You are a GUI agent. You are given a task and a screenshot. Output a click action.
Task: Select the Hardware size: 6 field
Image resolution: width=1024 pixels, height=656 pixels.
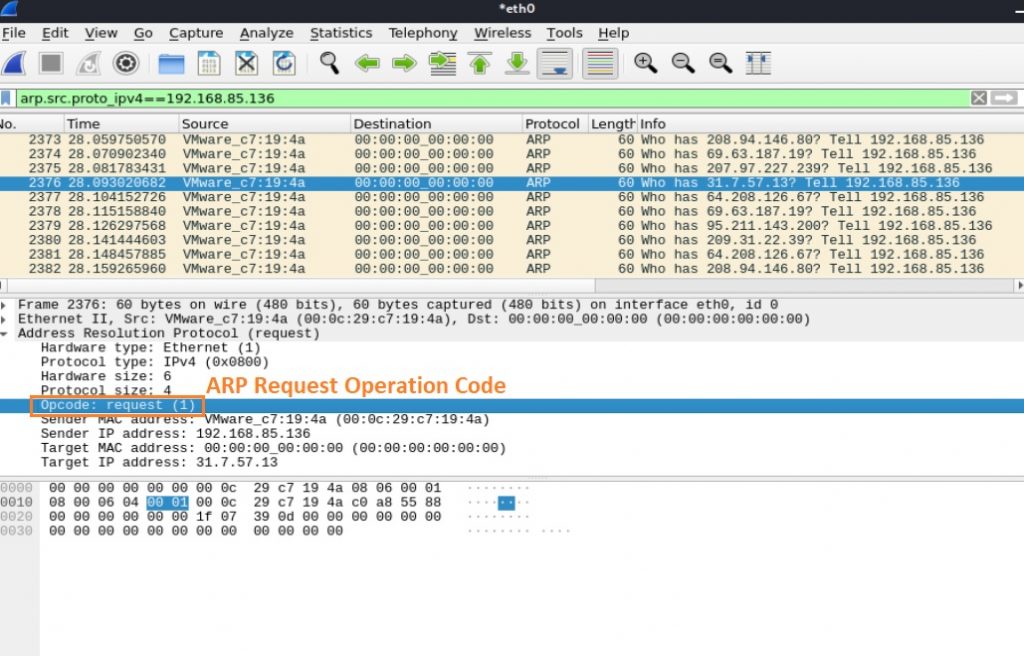(x=106, y=376)
